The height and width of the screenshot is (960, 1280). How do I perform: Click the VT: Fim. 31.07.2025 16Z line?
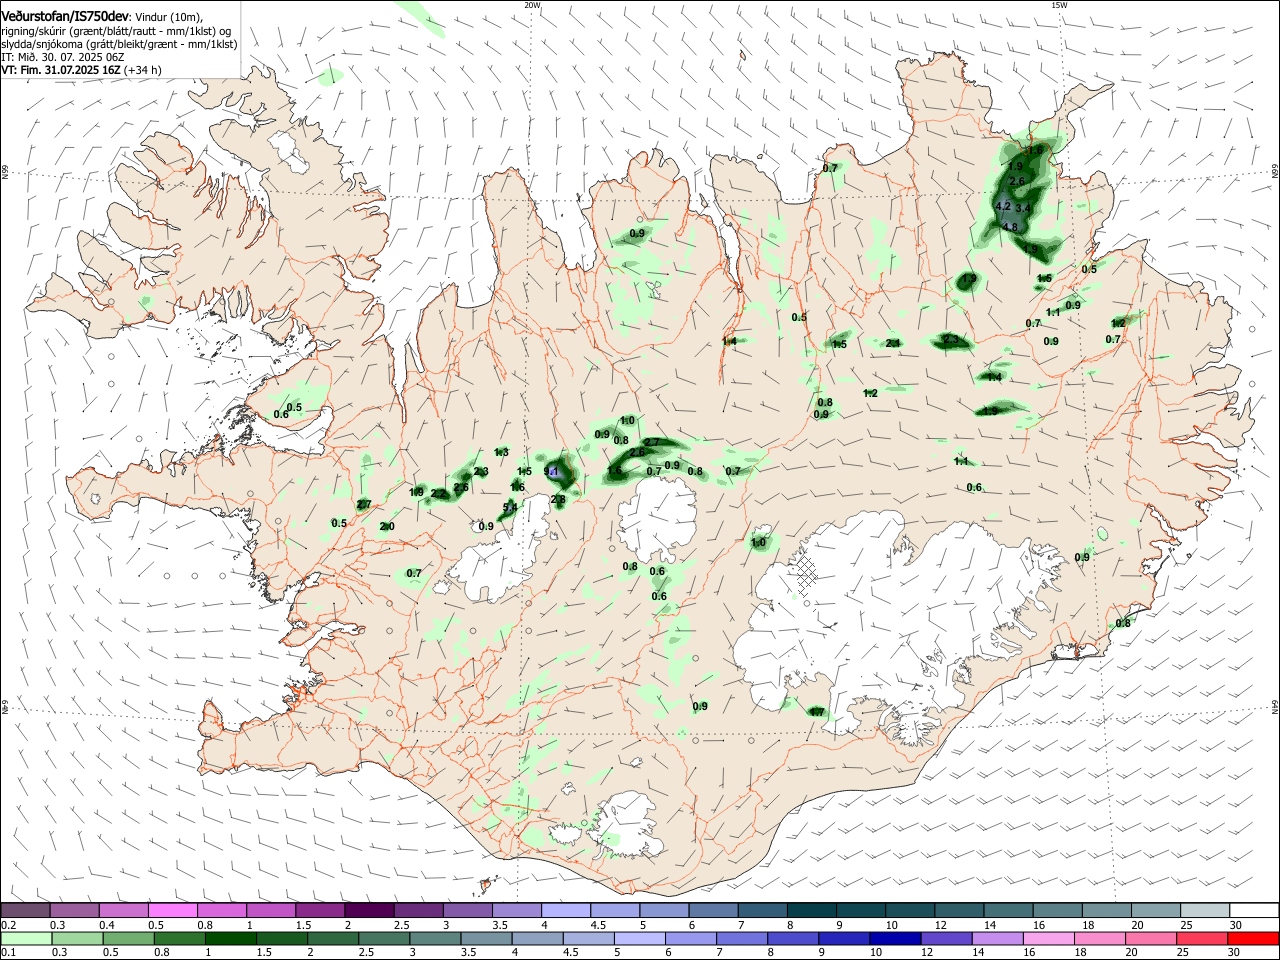61,71
